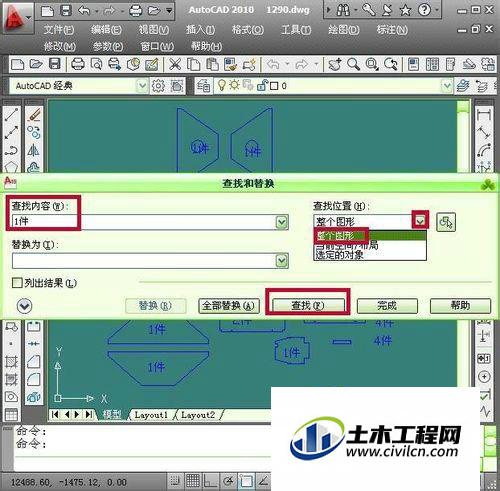The image size is (500, 491).
Task: Open the 文件(F) menu
Action: point(58,30)
